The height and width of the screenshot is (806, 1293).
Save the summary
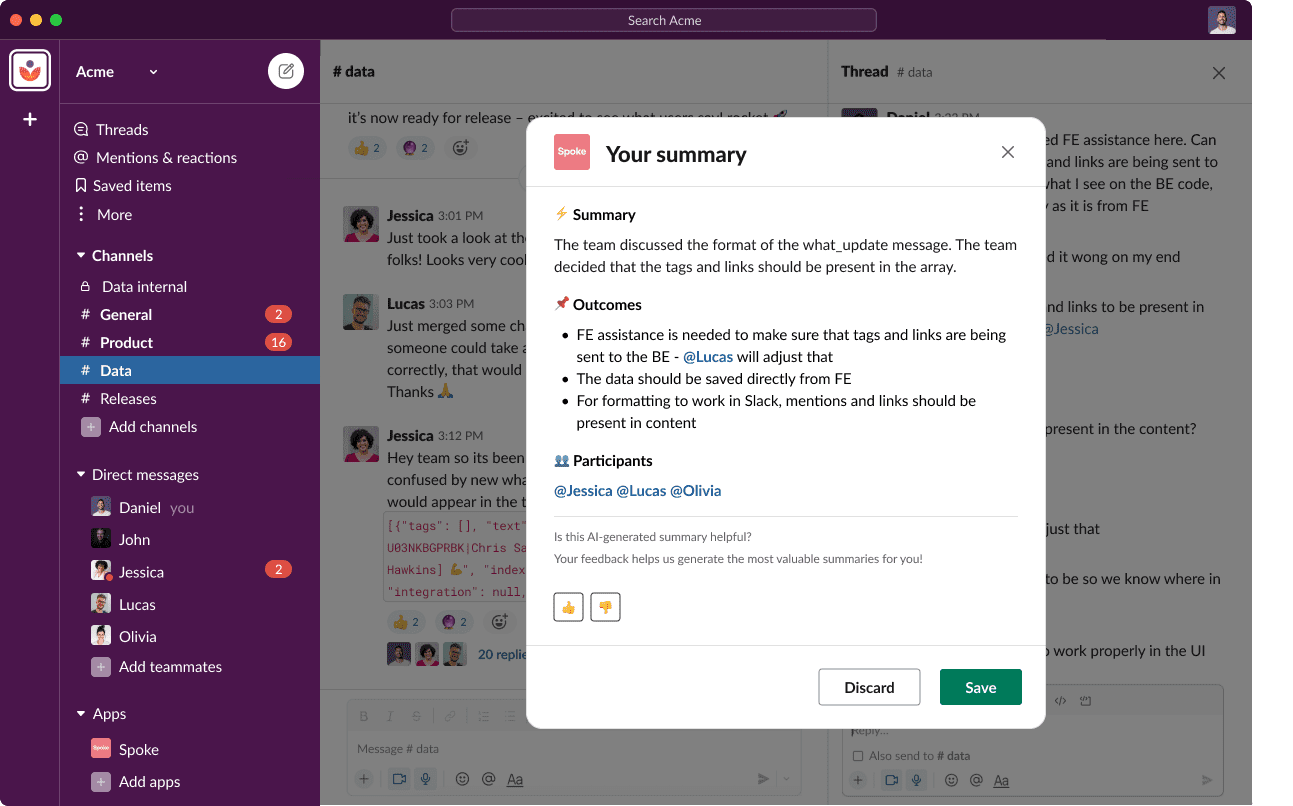[x=981, y=687]
